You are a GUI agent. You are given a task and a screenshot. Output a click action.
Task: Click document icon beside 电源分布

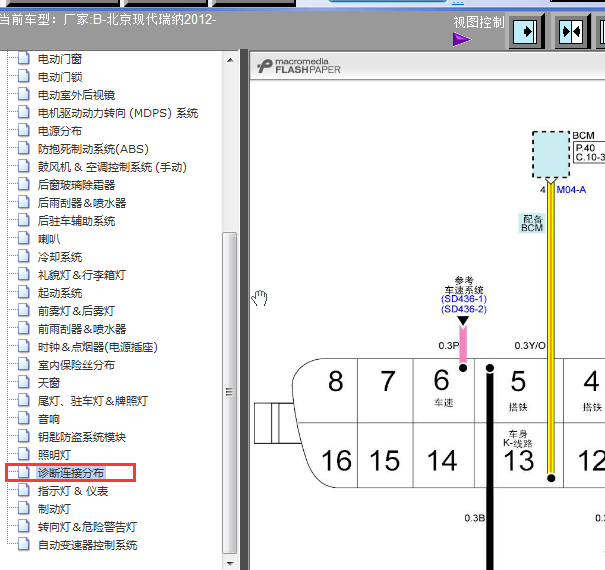tap(24, 130)
